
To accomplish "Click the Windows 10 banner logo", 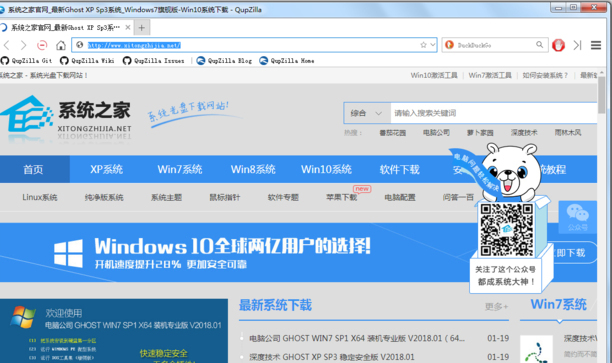I will 68,253.
